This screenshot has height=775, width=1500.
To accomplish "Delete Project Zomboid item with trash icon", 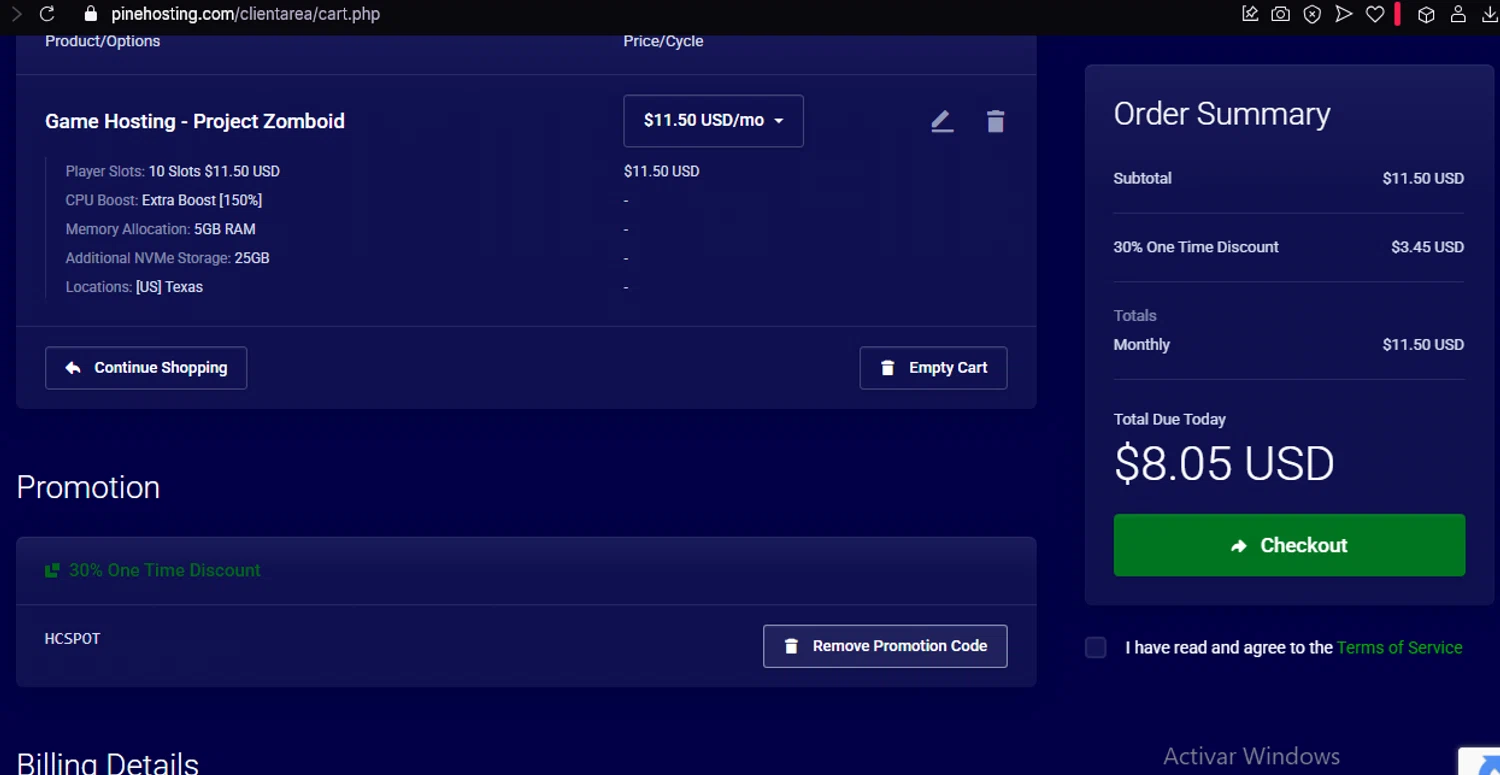I will click(x=995, y=121).
